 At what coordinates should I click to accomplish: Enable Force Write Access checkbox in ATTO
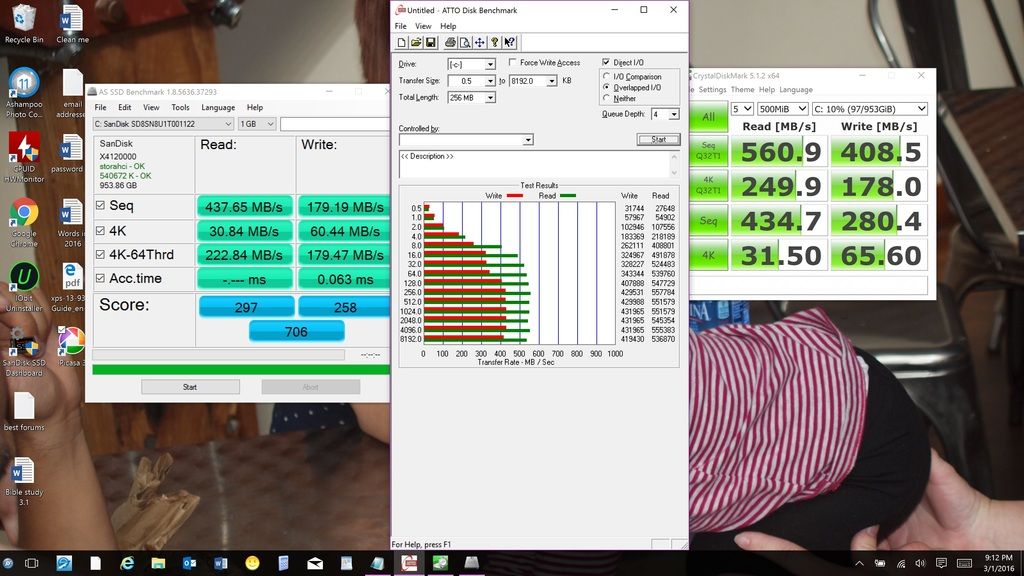pyautogui.click(x=513, y=62)
